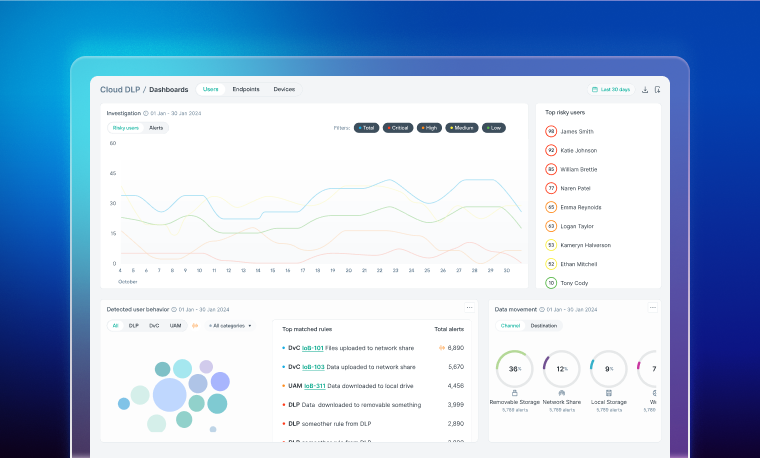The height and width of the screenshot is (458, 760).
Task: Click the largest bubble in the behavior chart
Action: [170, 394]
